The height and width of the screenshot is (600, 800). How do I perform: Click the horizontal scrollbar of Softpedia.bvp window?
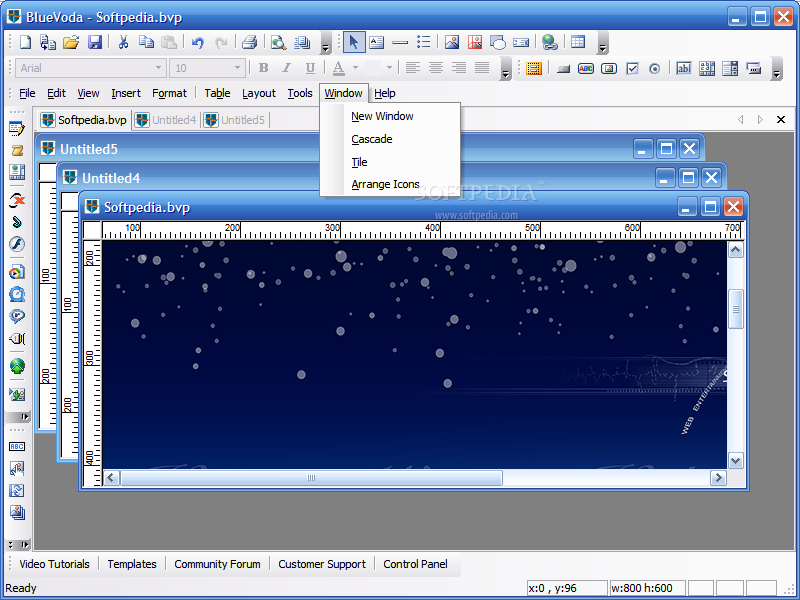point(311,478)
